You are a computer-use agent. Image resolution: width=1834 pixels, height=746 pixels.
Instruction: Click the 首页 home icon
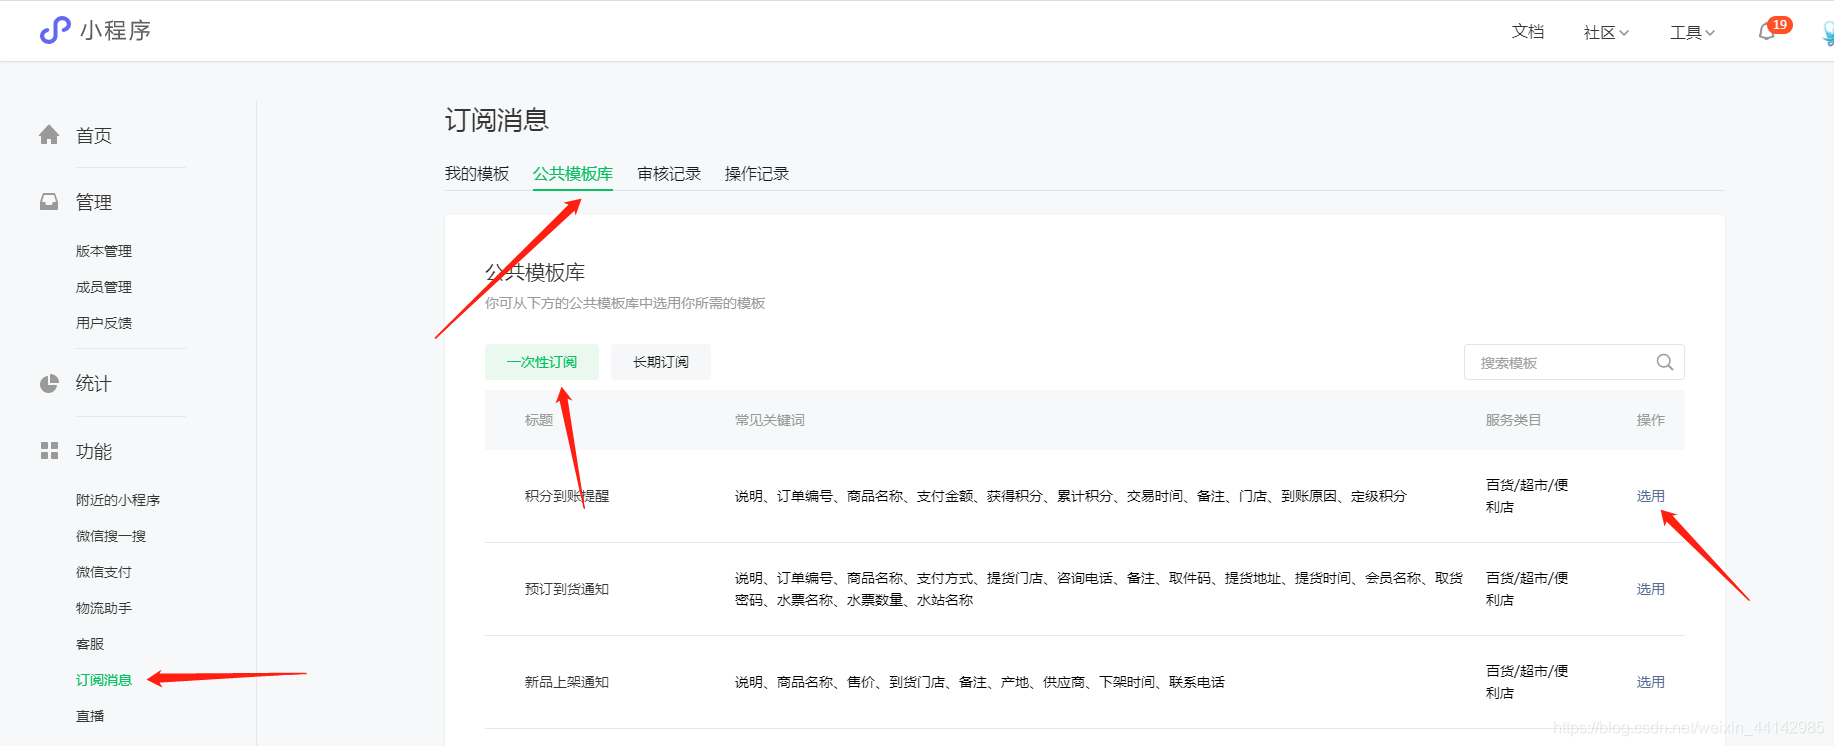click(x=49, y=135)
